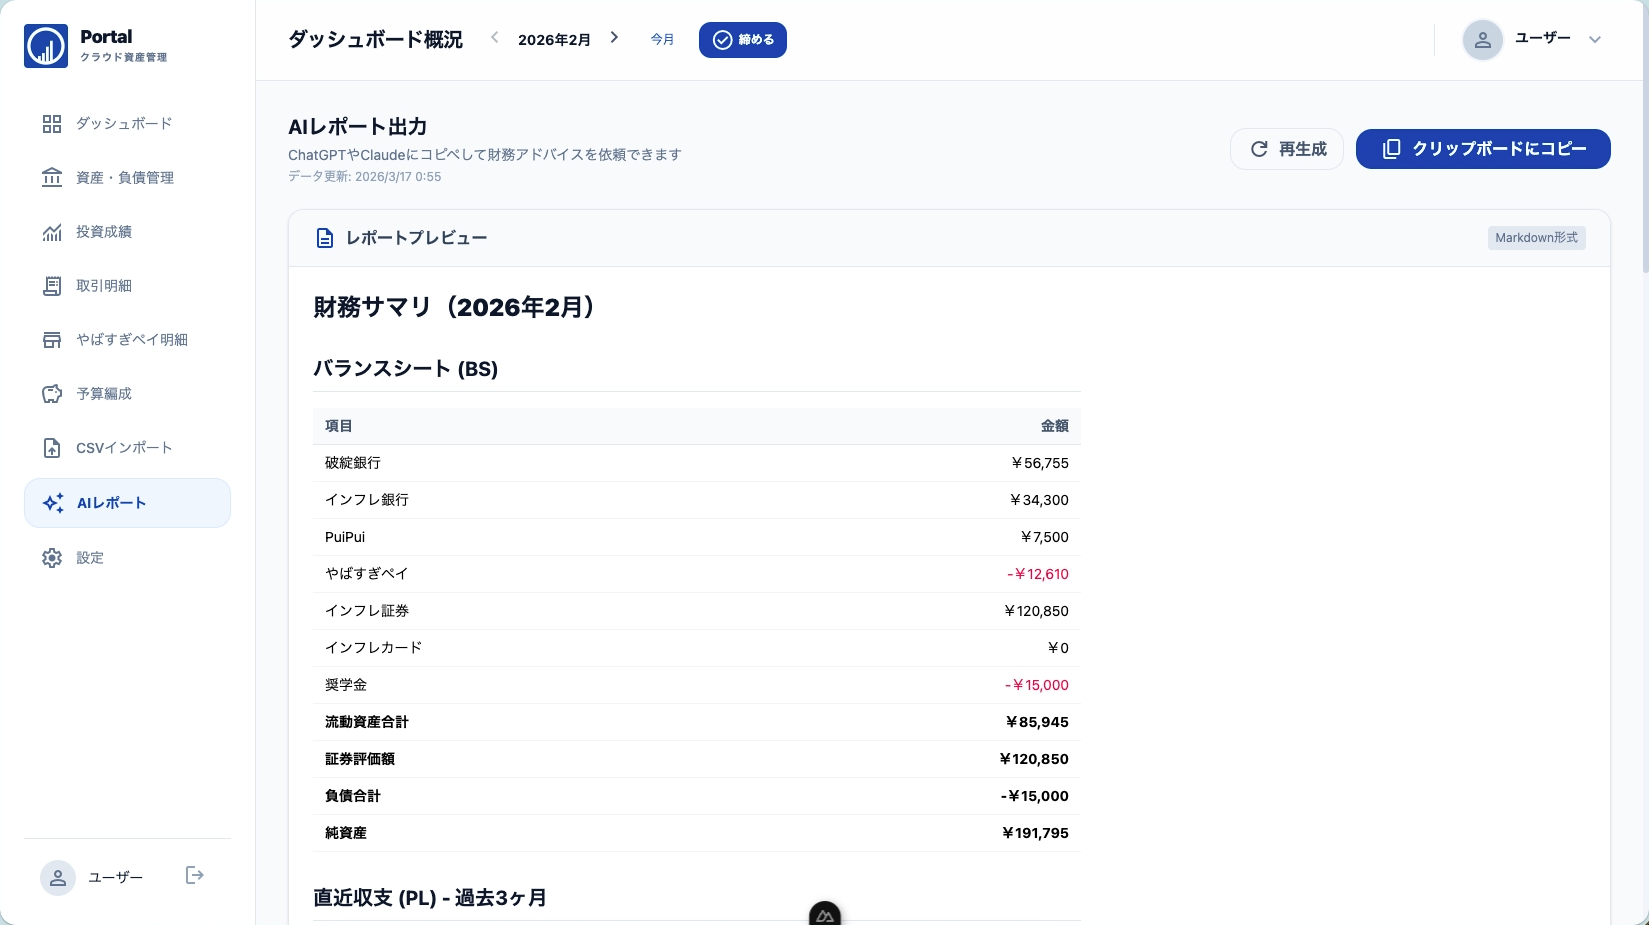This screenshot has height=925, width=1649.
Task: Open CSVインポート page
Action: [124, 448]
